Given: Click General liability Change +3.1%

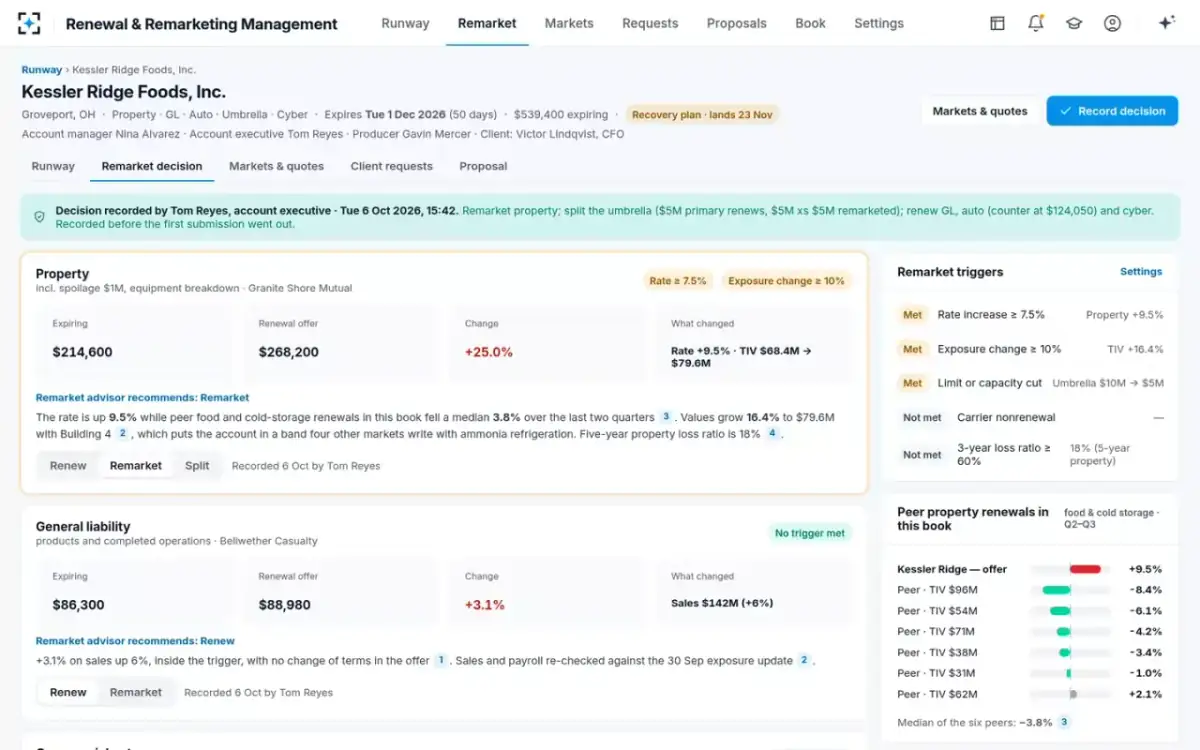Looking at the screenshot, I should 485,605.
